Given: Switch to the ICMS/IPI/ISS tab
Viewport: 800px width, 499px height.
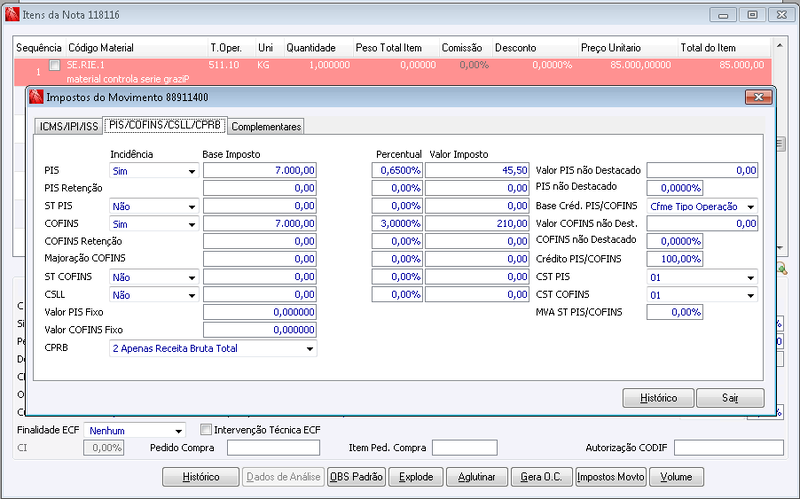Looking at the screenshot, I should (x=68, y=127).
